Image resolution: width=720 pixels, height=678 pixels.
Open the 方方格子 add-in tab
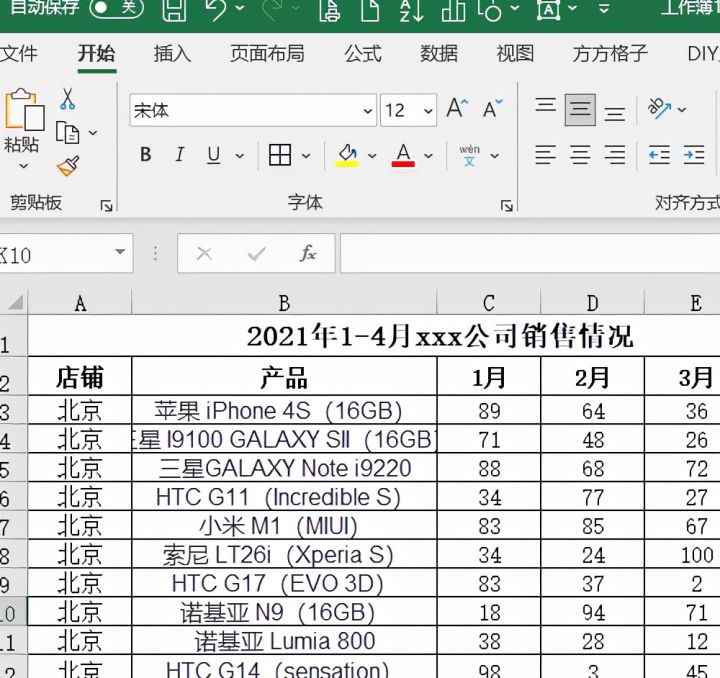point(610,54)
